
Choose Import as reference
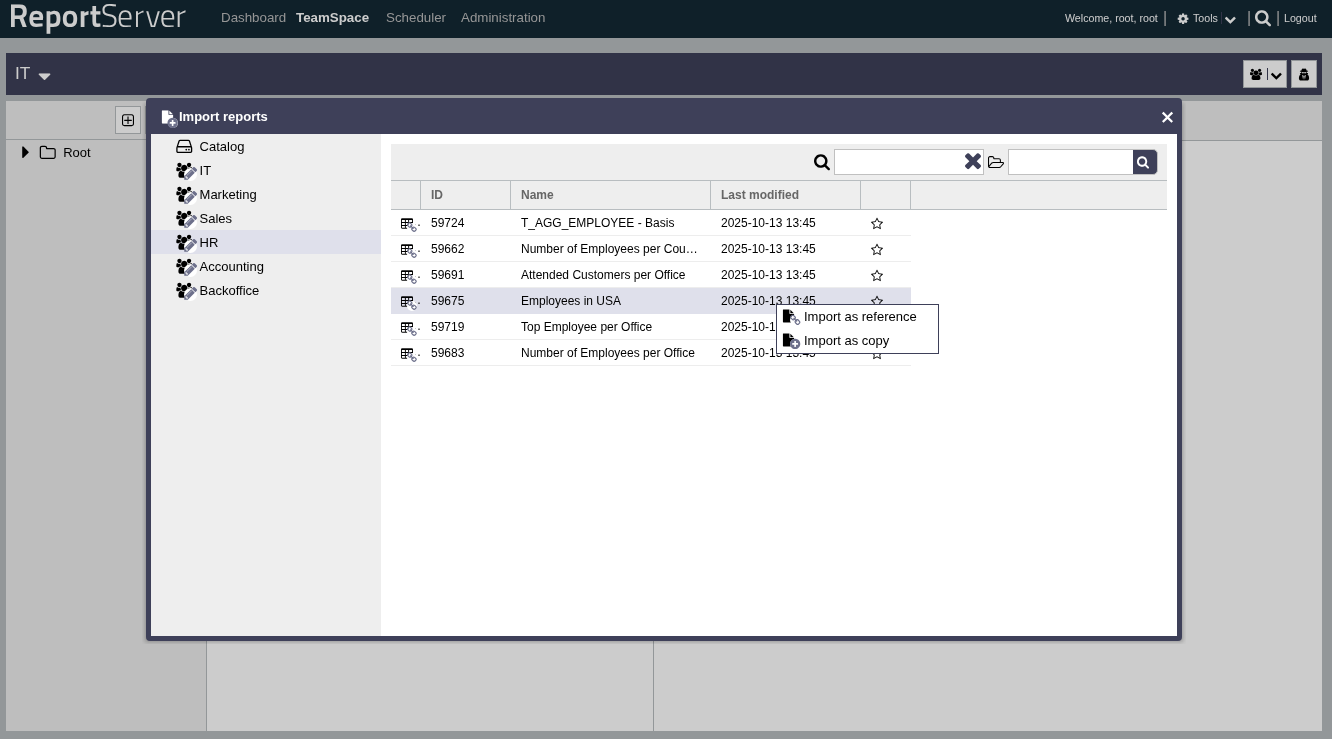(859, 317)
